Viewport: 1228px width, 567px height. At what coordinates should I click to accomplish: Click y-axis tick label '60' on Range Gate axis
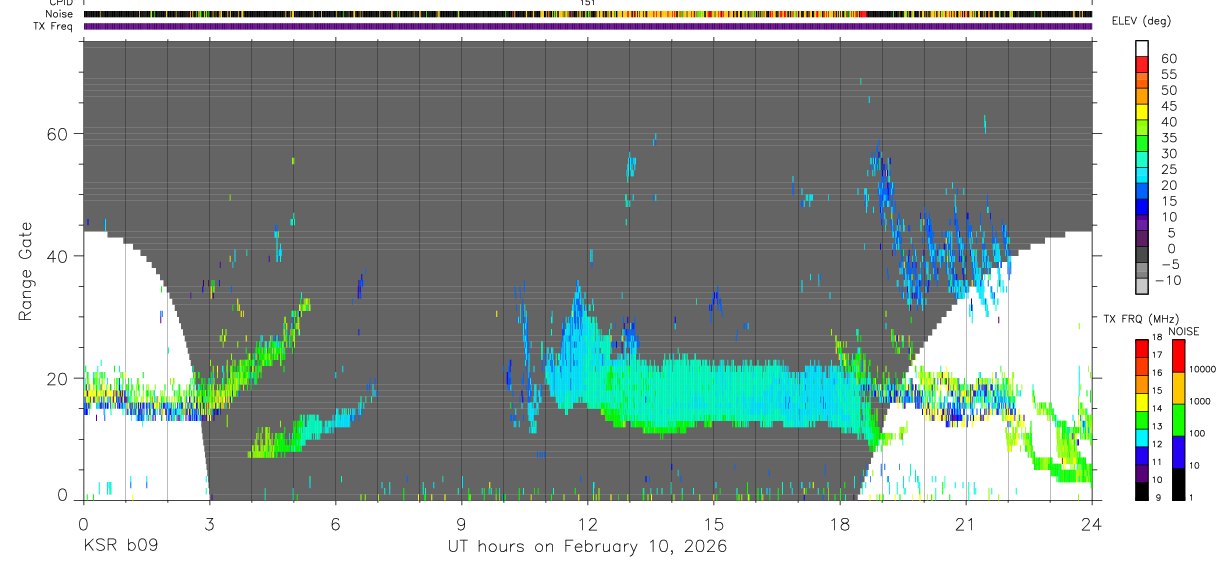click(x=57, y=134)
